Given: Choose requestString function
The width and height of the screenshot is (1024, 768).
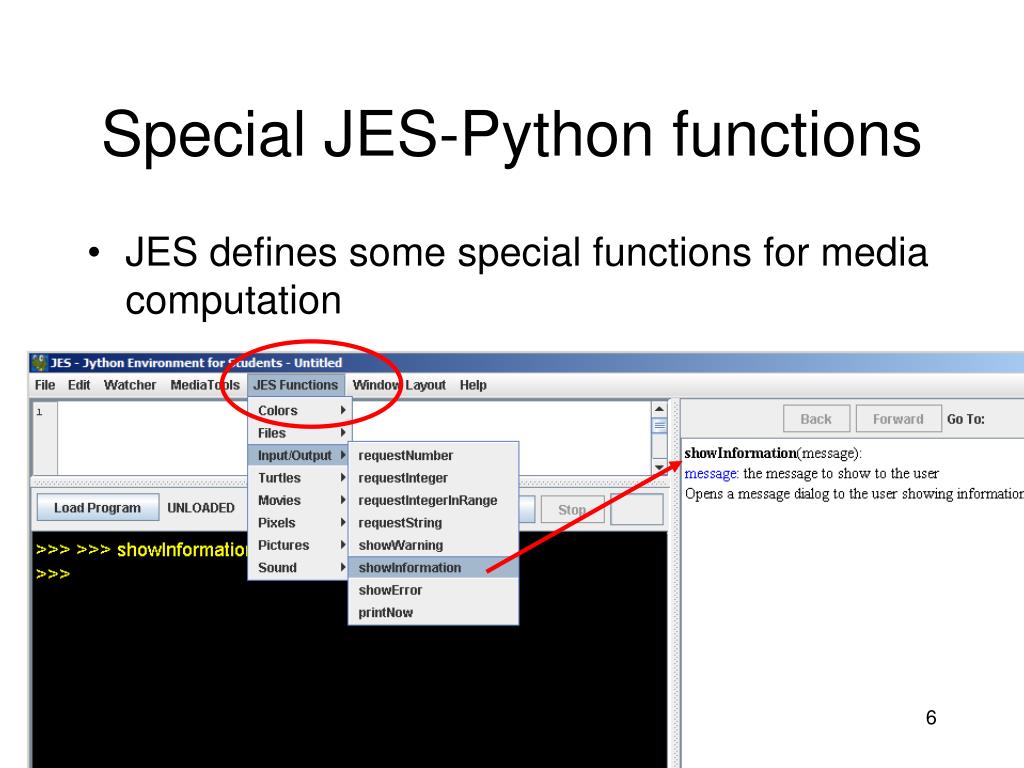Looking at the screenshot, I should [x=434, y=522].
